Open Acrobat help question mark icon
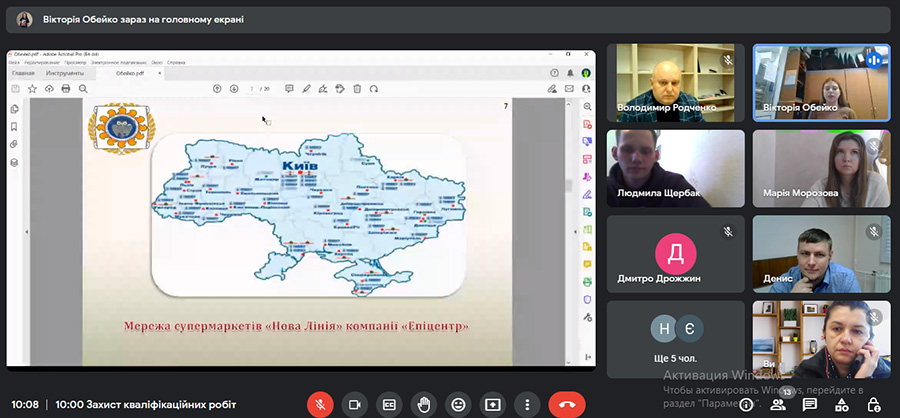The height and width of the screenshot is (418, 900). [x=554, y=73]
